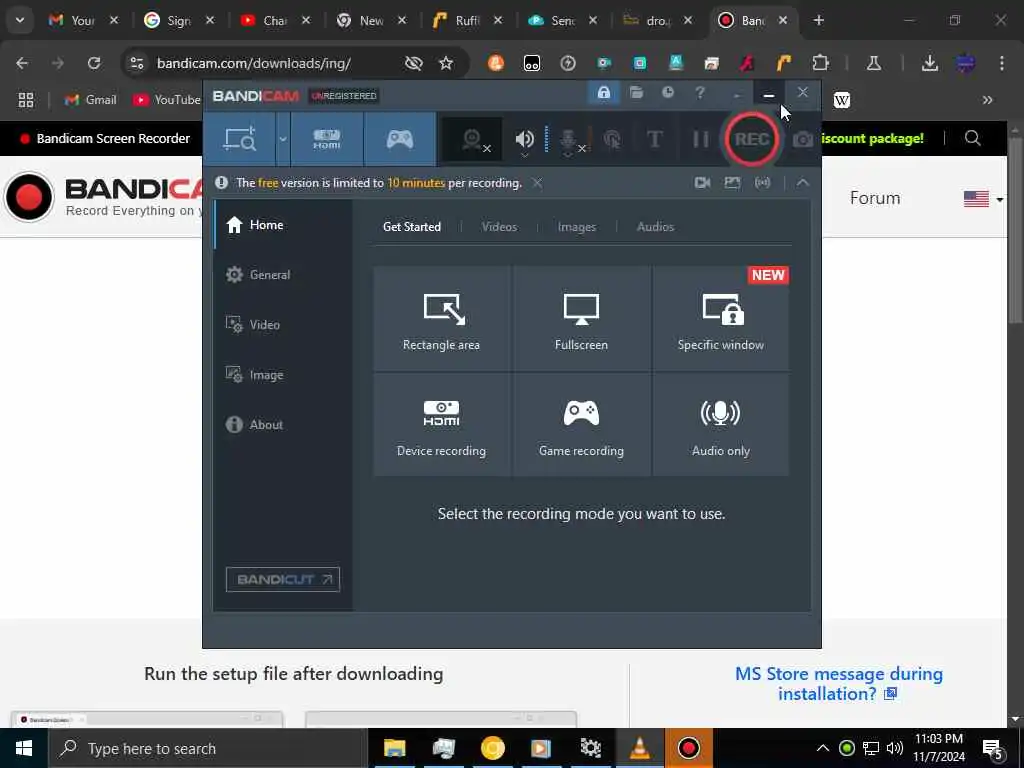
Task: Open the Gmail bookmark
Action: (91, 100)
